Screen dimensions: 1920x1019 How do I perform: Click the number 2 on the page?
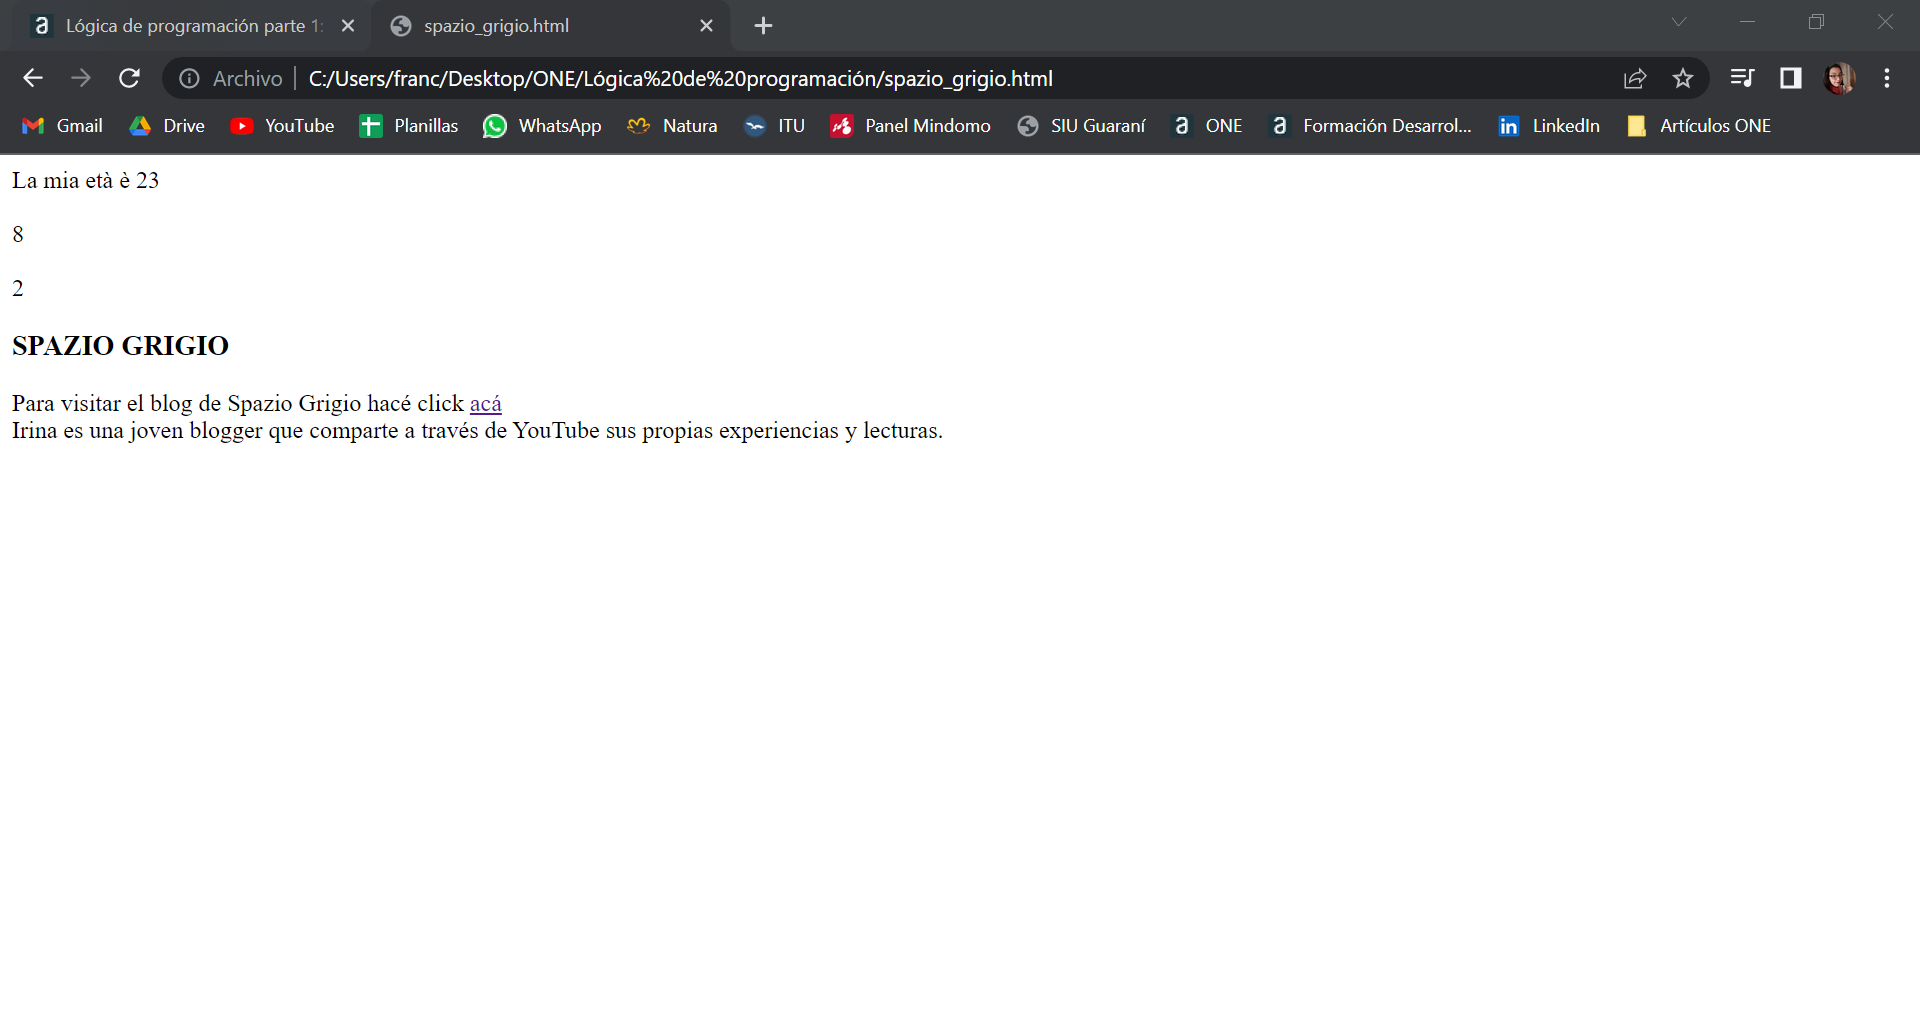(18, 289)
